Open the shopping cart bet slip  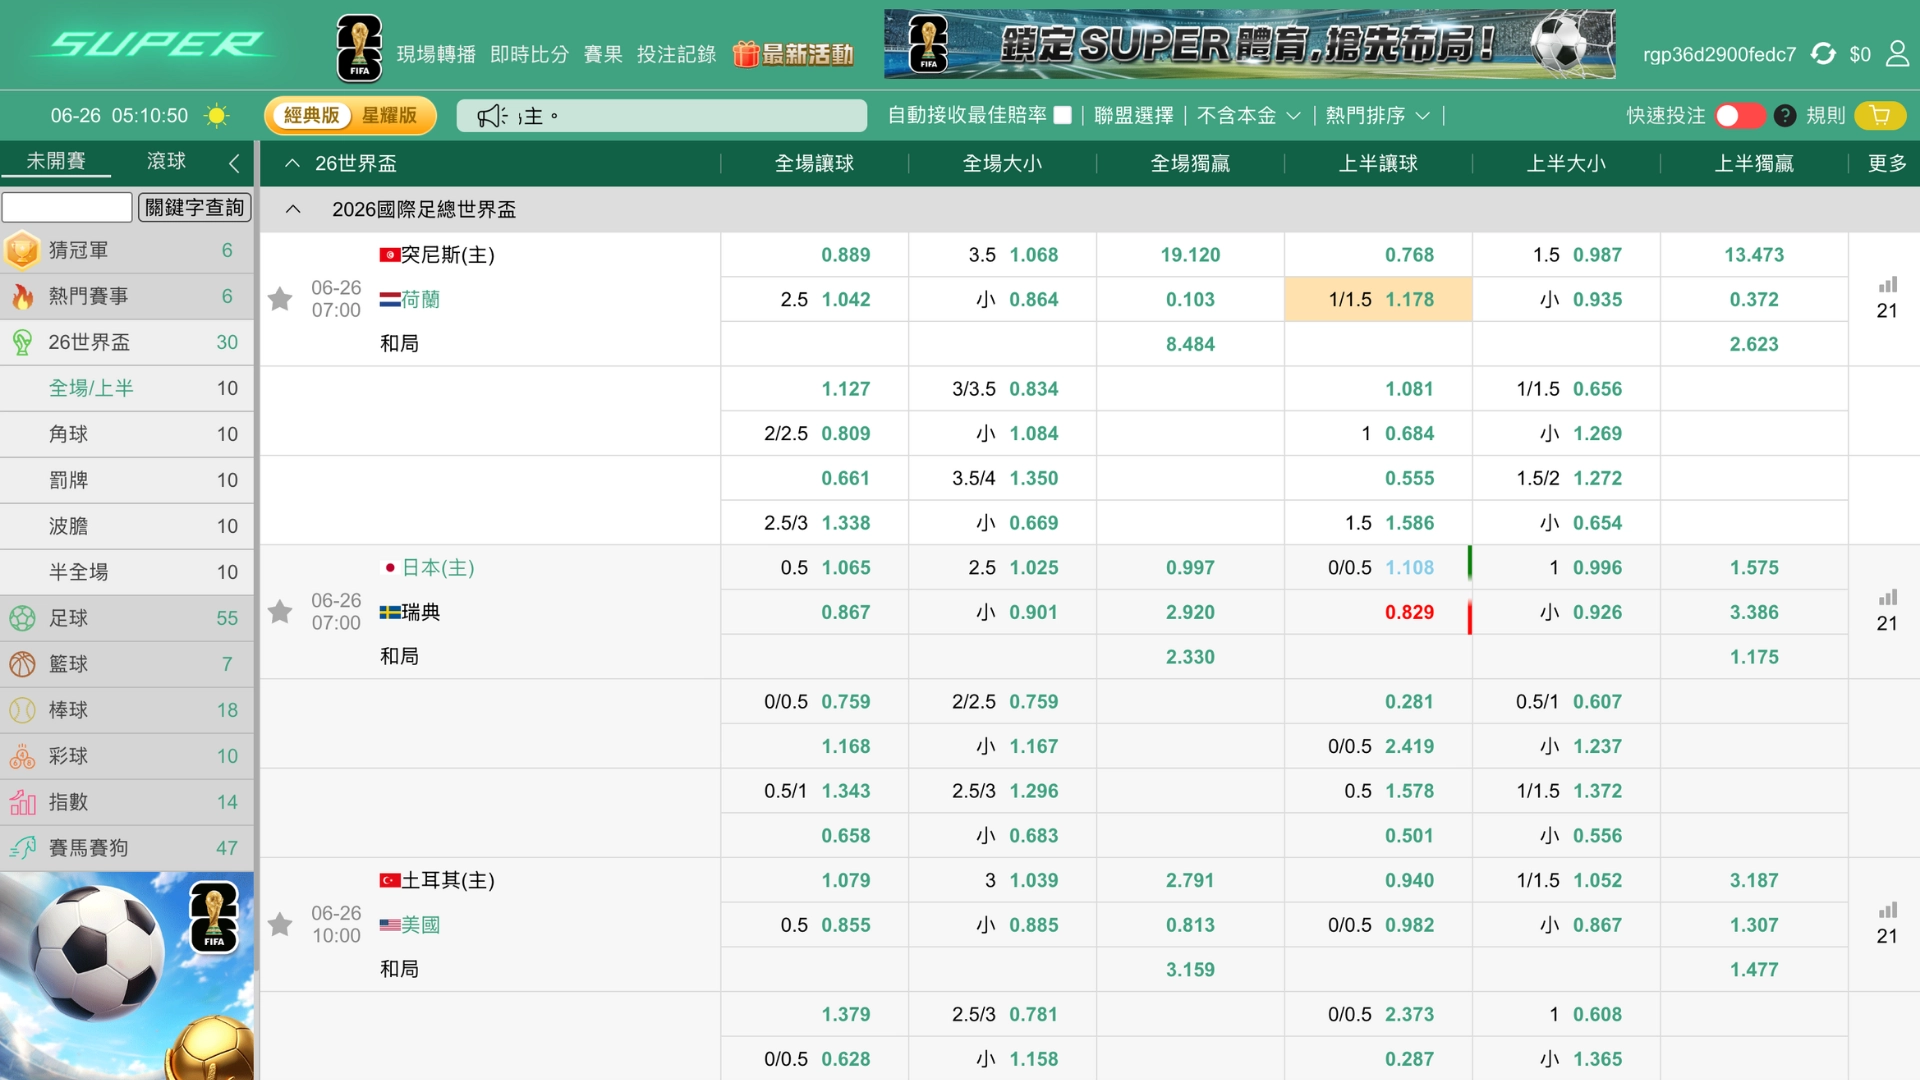pos(1880,116)
